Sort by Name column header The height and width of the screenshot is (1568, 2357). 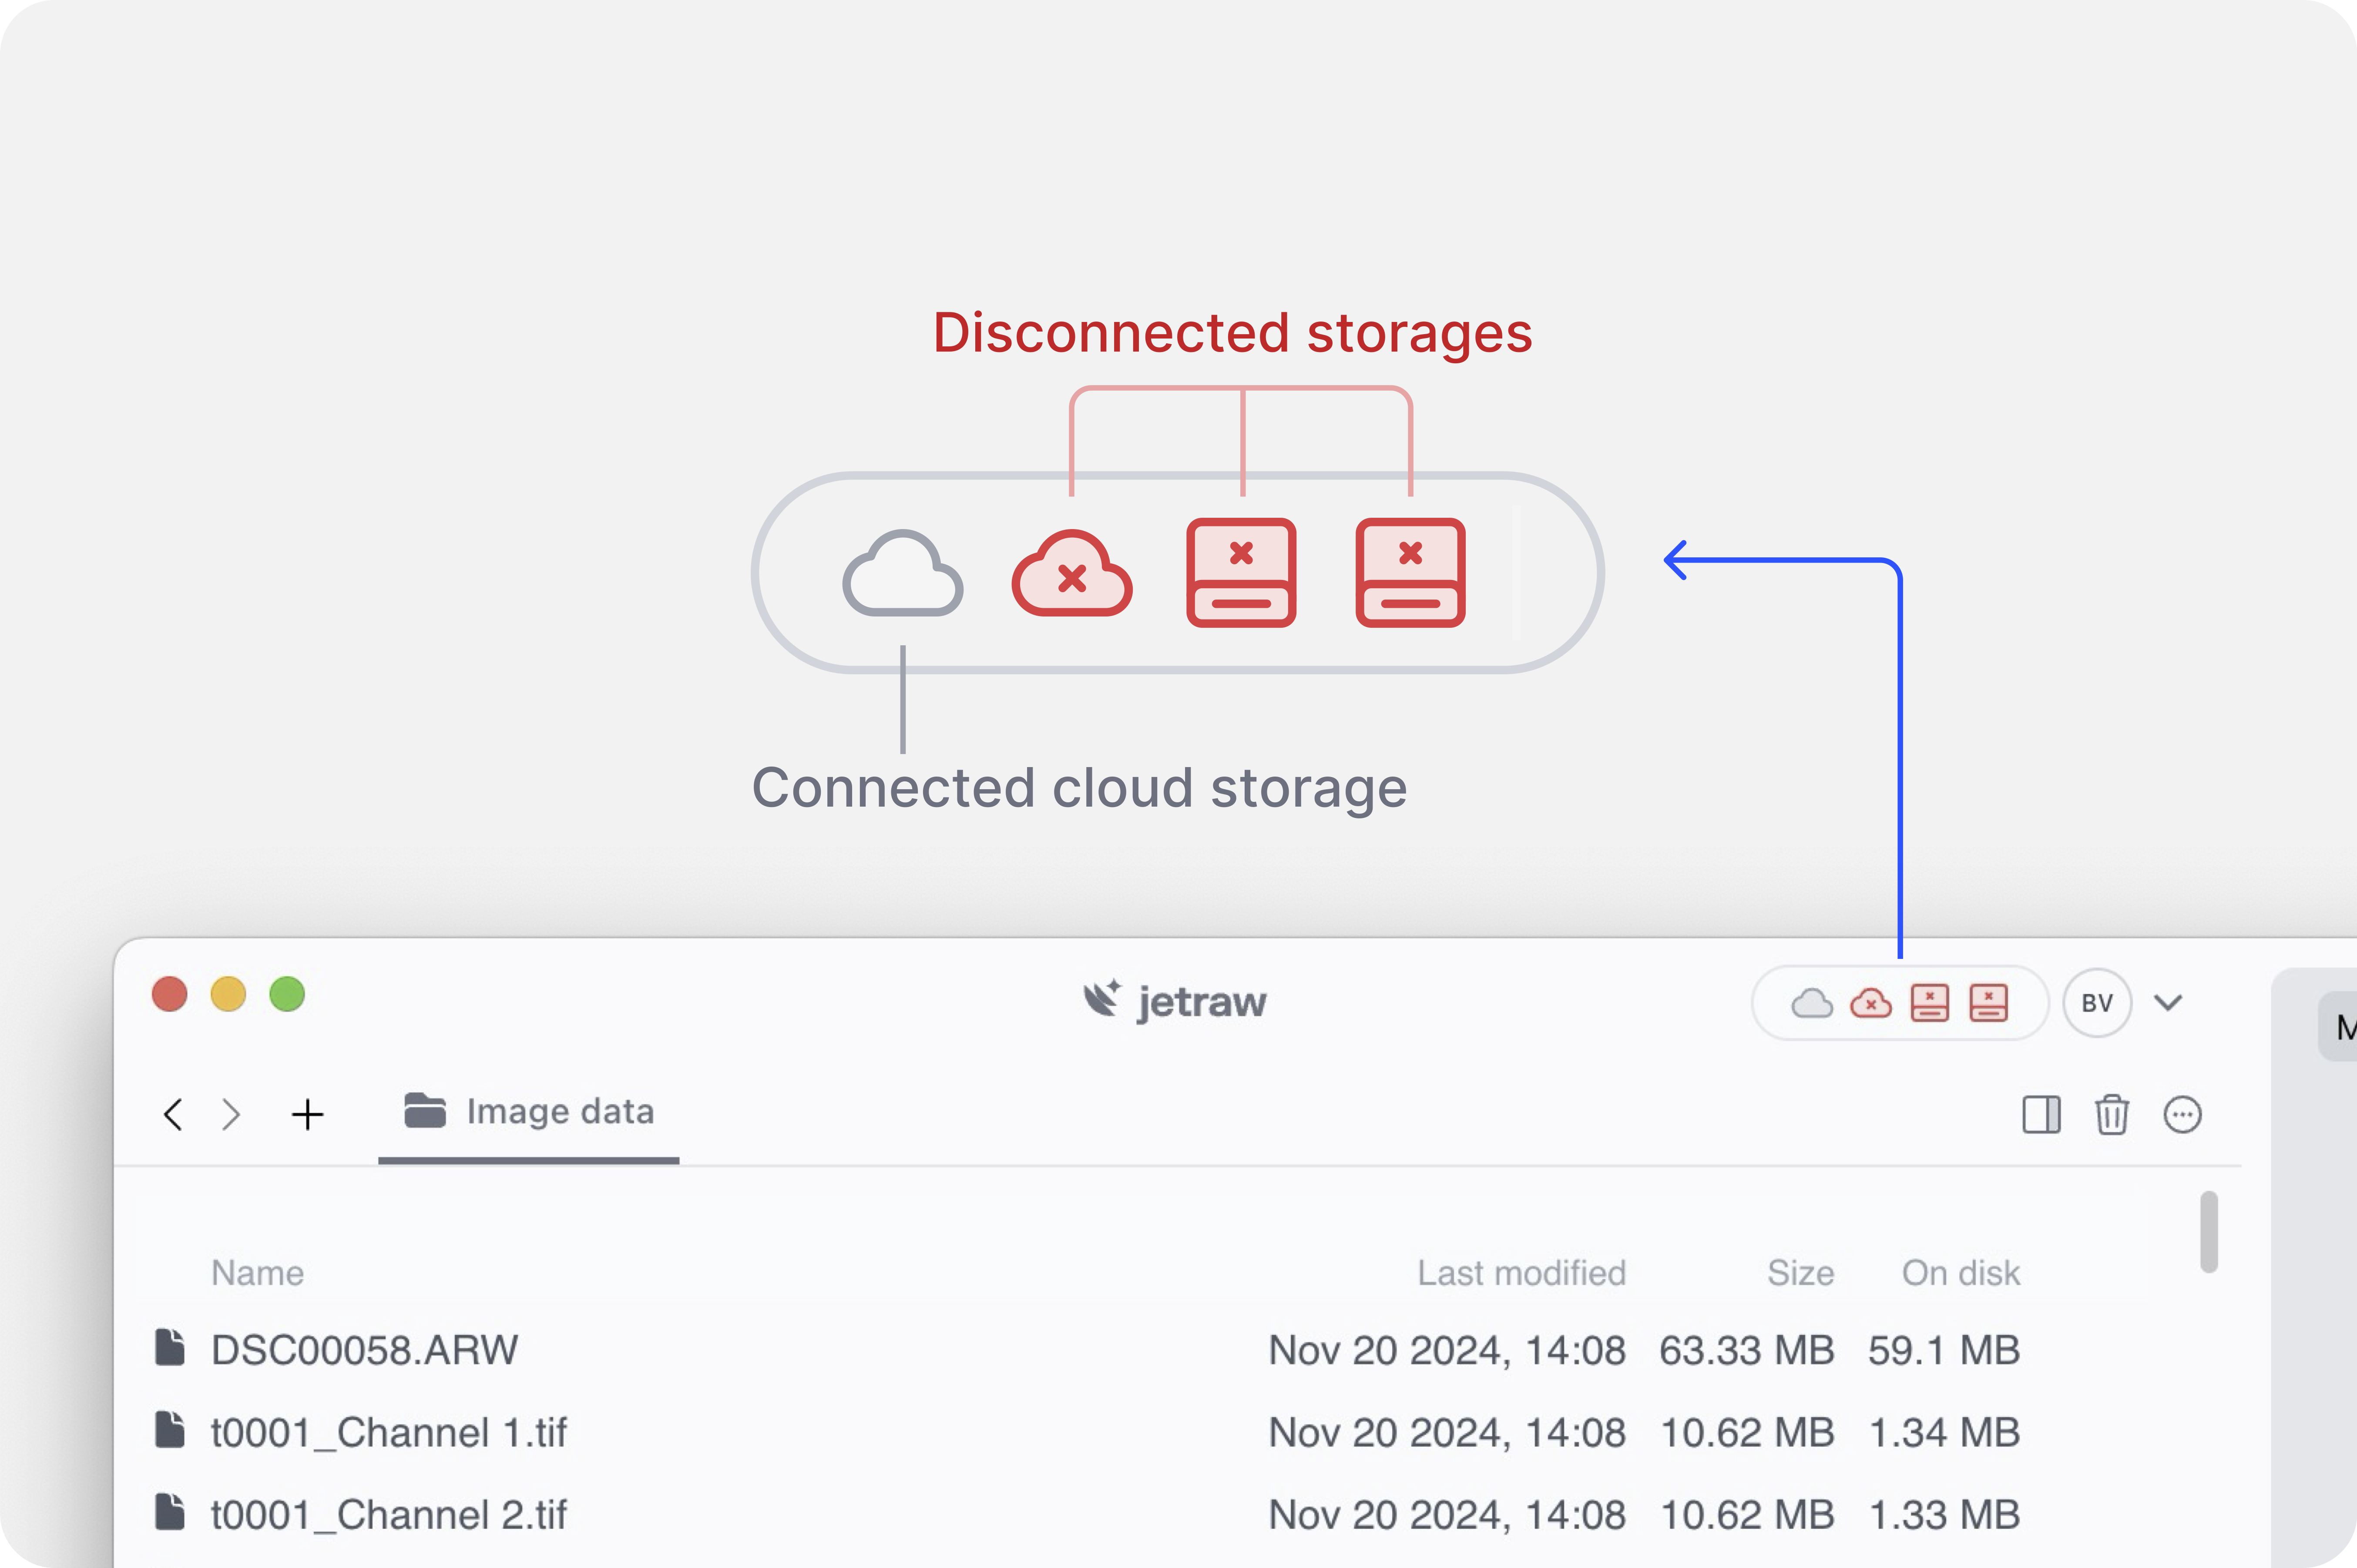click(257, 1273)
